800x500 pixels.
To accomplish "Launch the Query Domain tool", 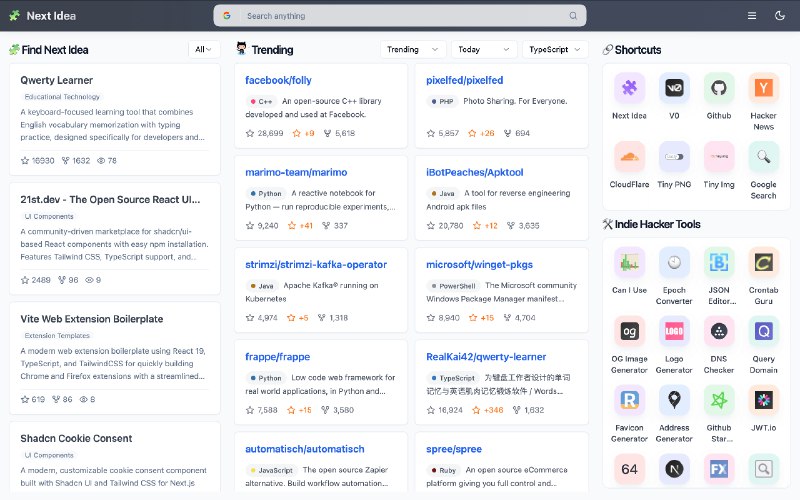I will pyautogui.click(x=763, y=331).
